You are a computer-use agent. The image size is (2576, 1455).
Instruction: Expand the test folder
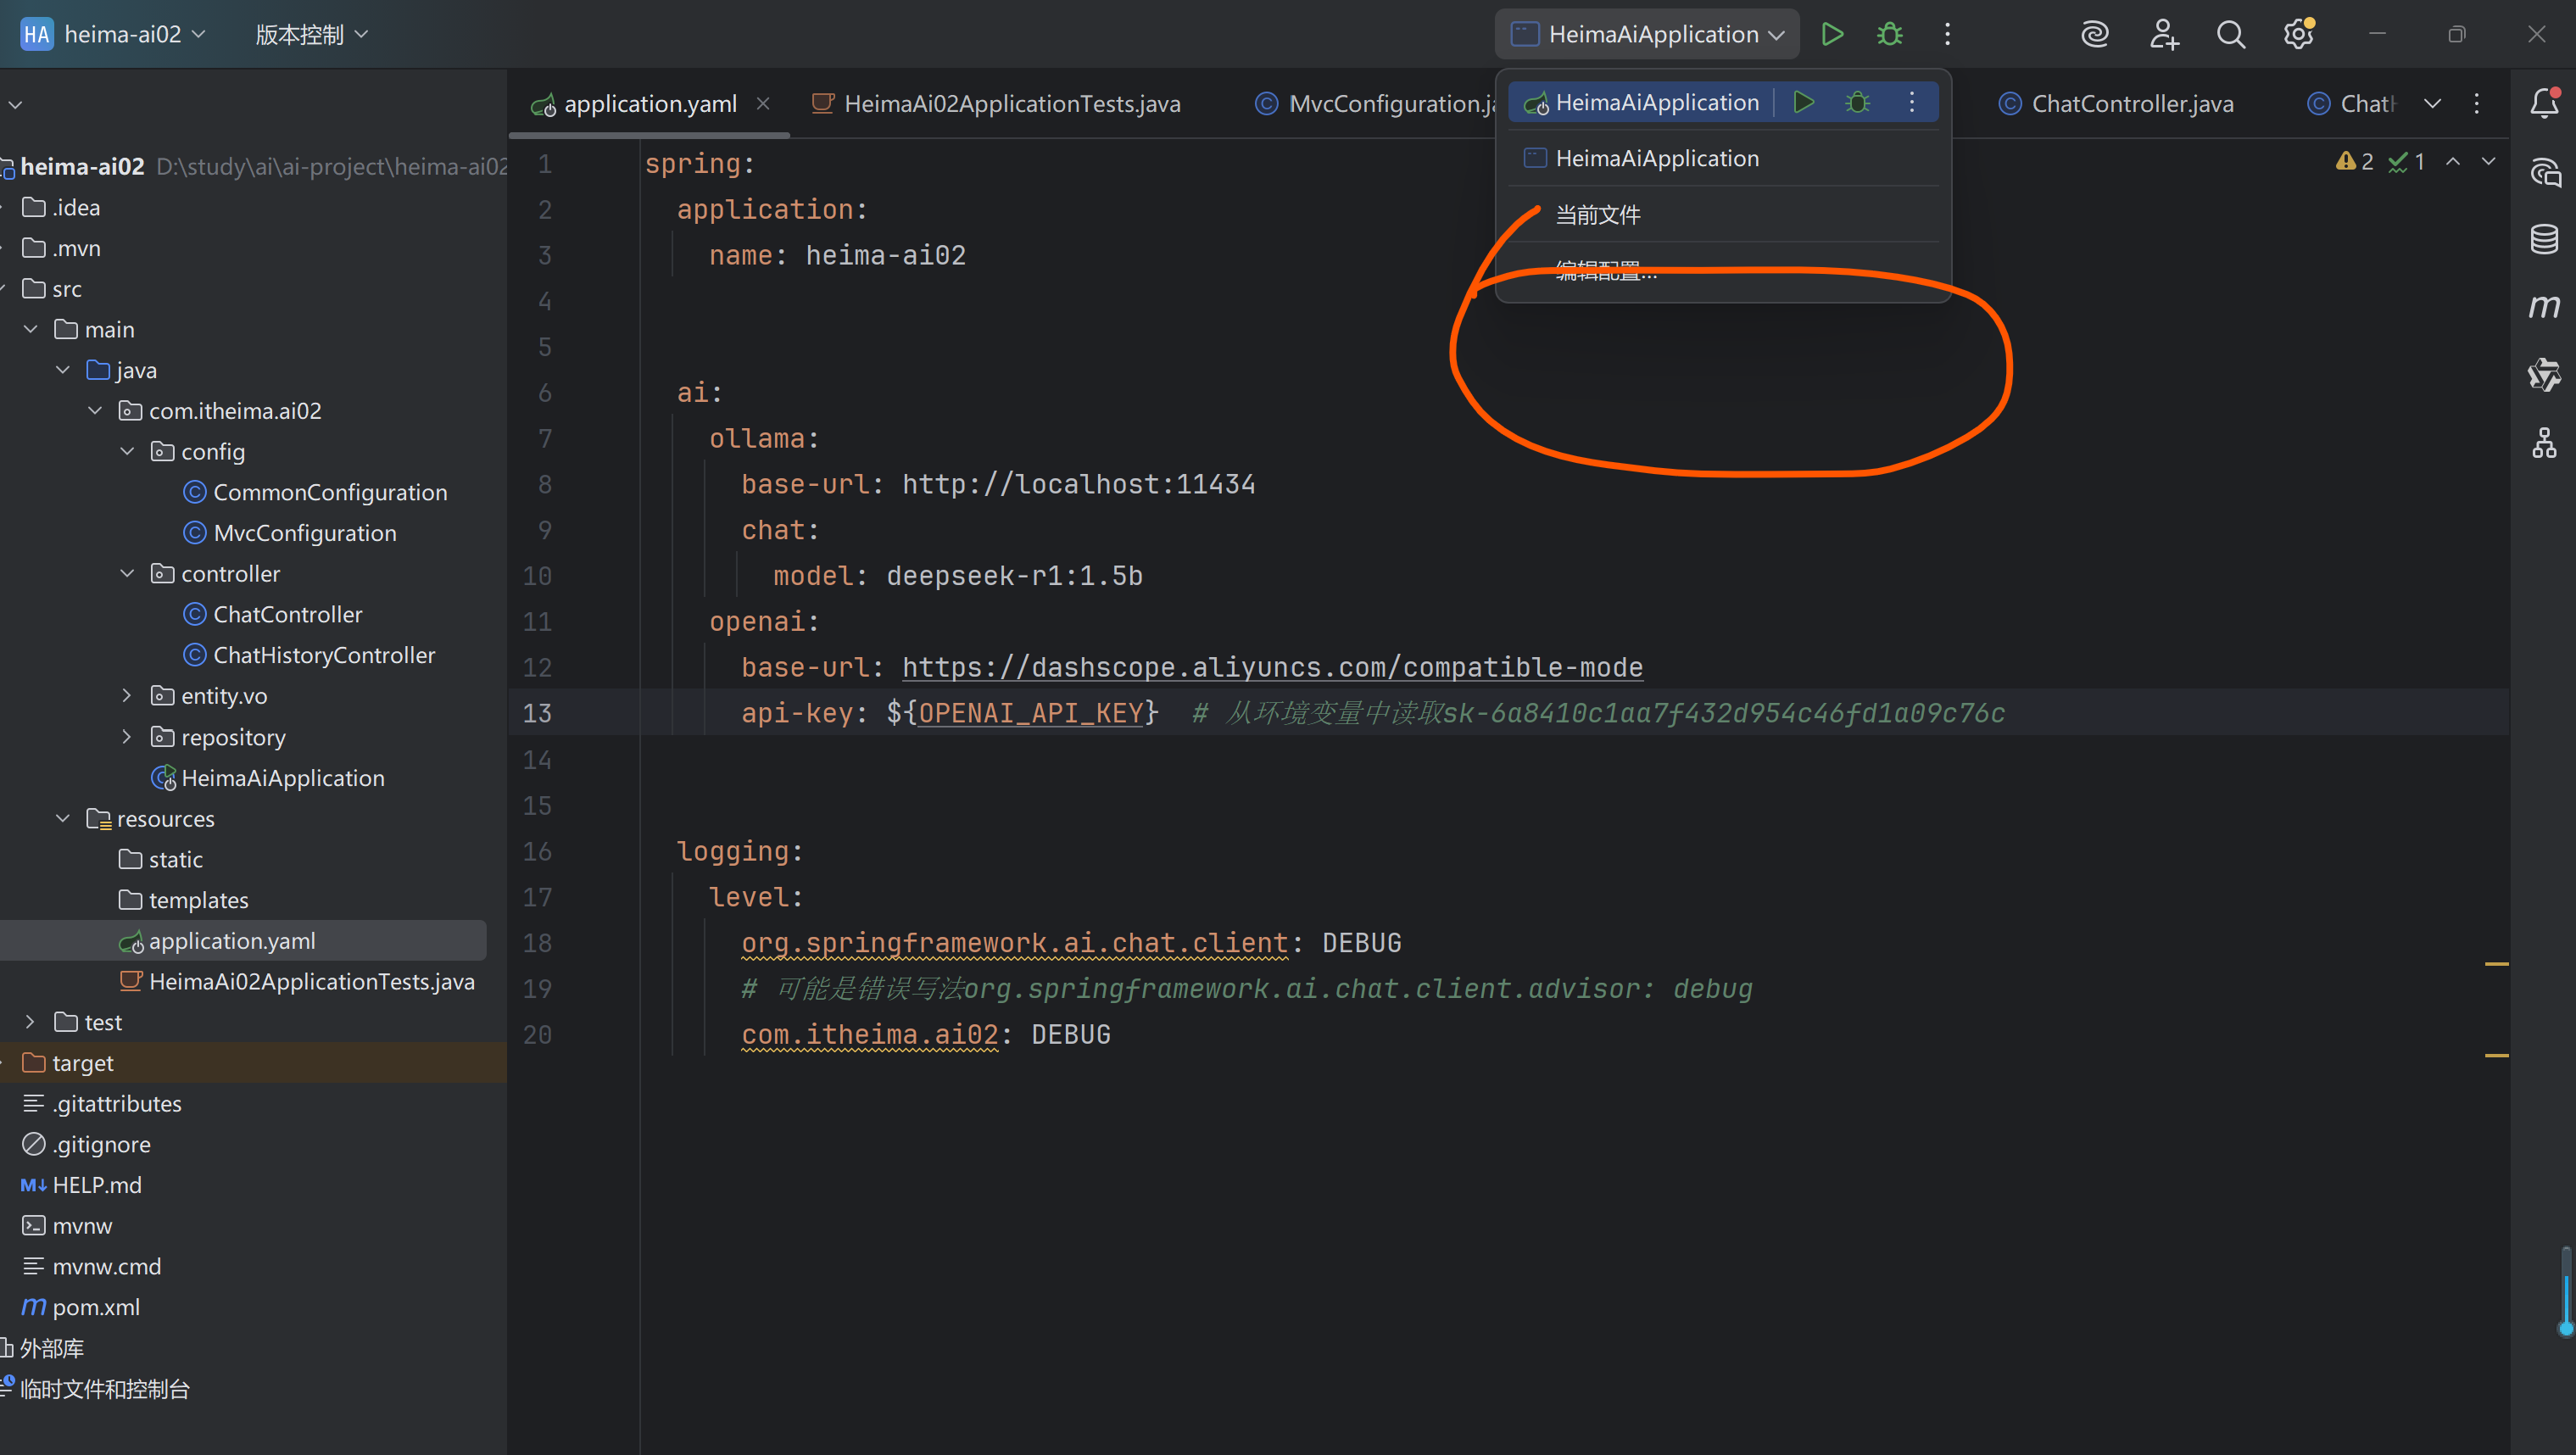click(30, 1022)
